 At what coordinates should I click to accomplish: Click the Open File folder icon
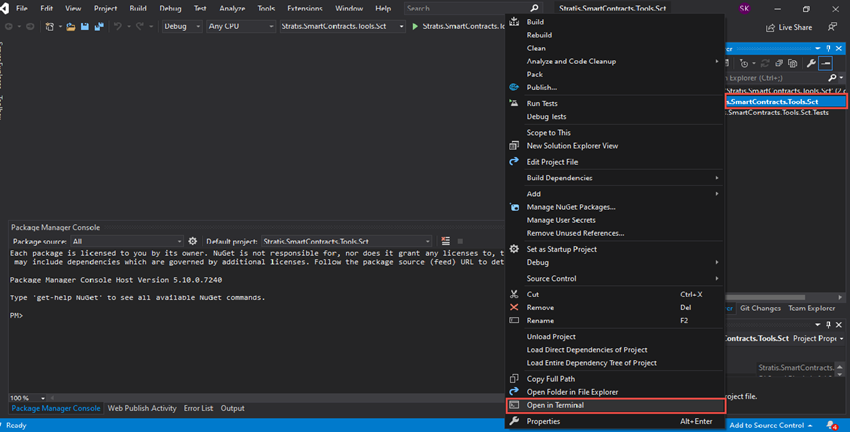(x=71, y=27)
